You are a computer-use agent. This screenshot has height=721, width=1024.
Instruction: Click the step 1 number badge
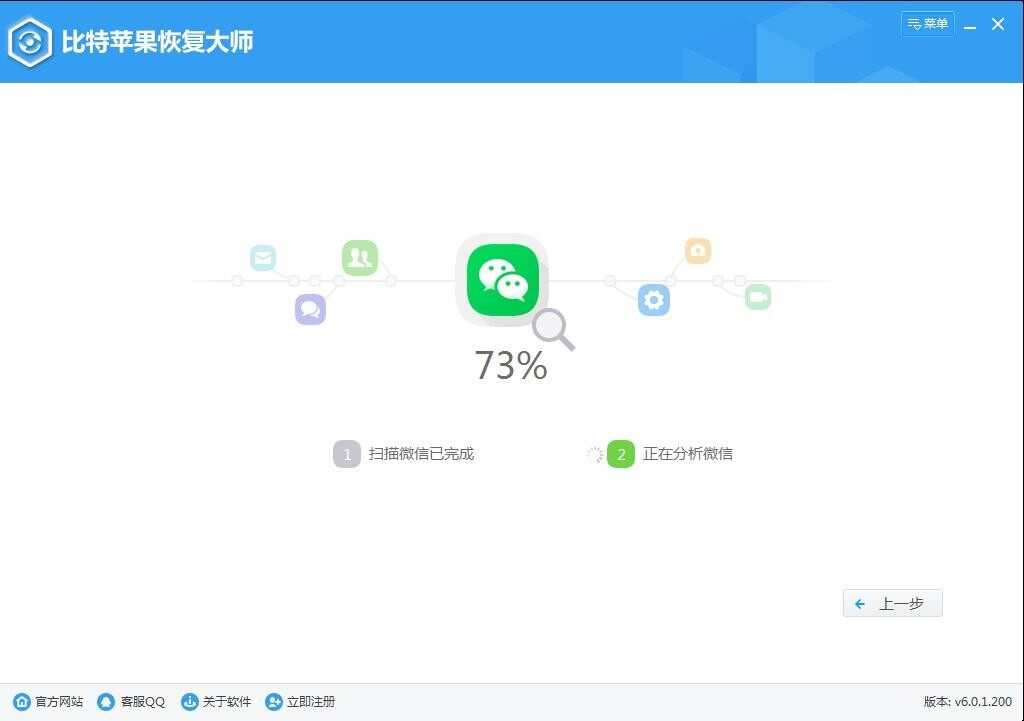(347, 454)
